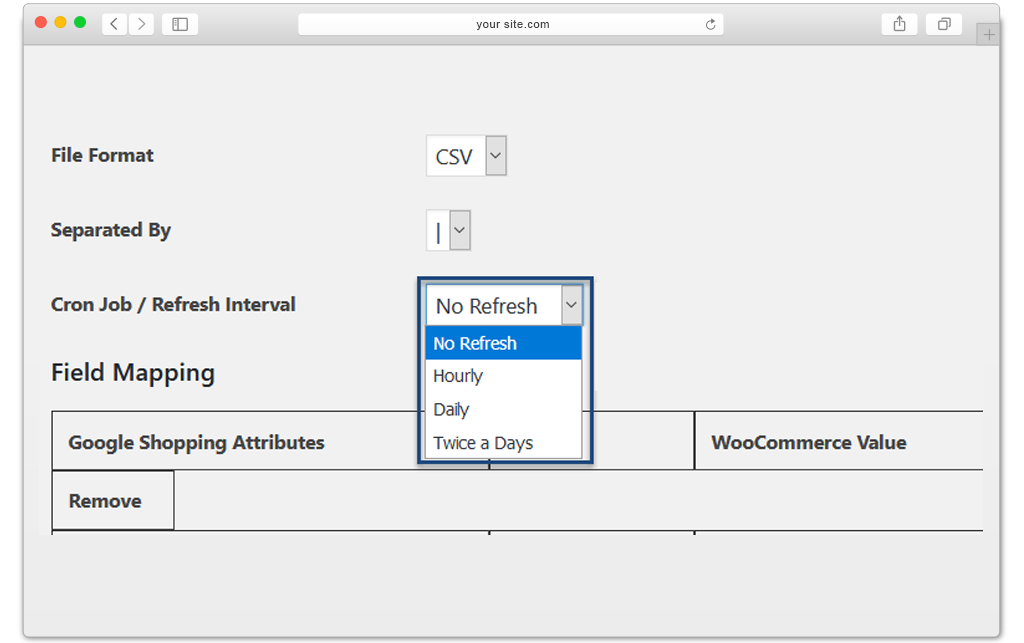Expand the Separated By dropdown
Screen dimensions: 1024x643
449,230
